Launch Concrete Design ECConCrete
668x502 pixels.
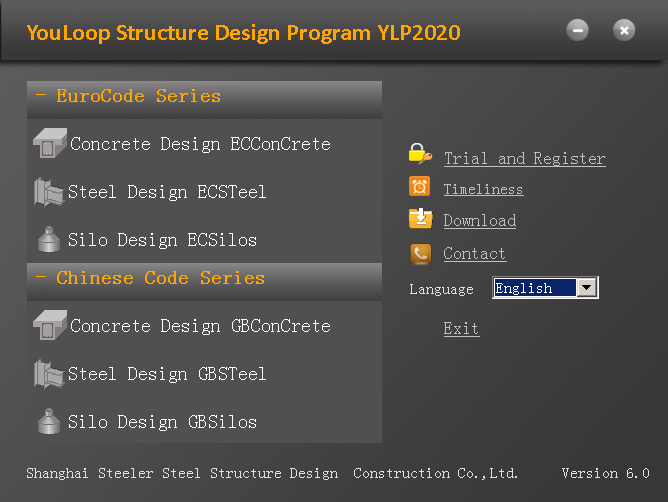tap(200, 144)
